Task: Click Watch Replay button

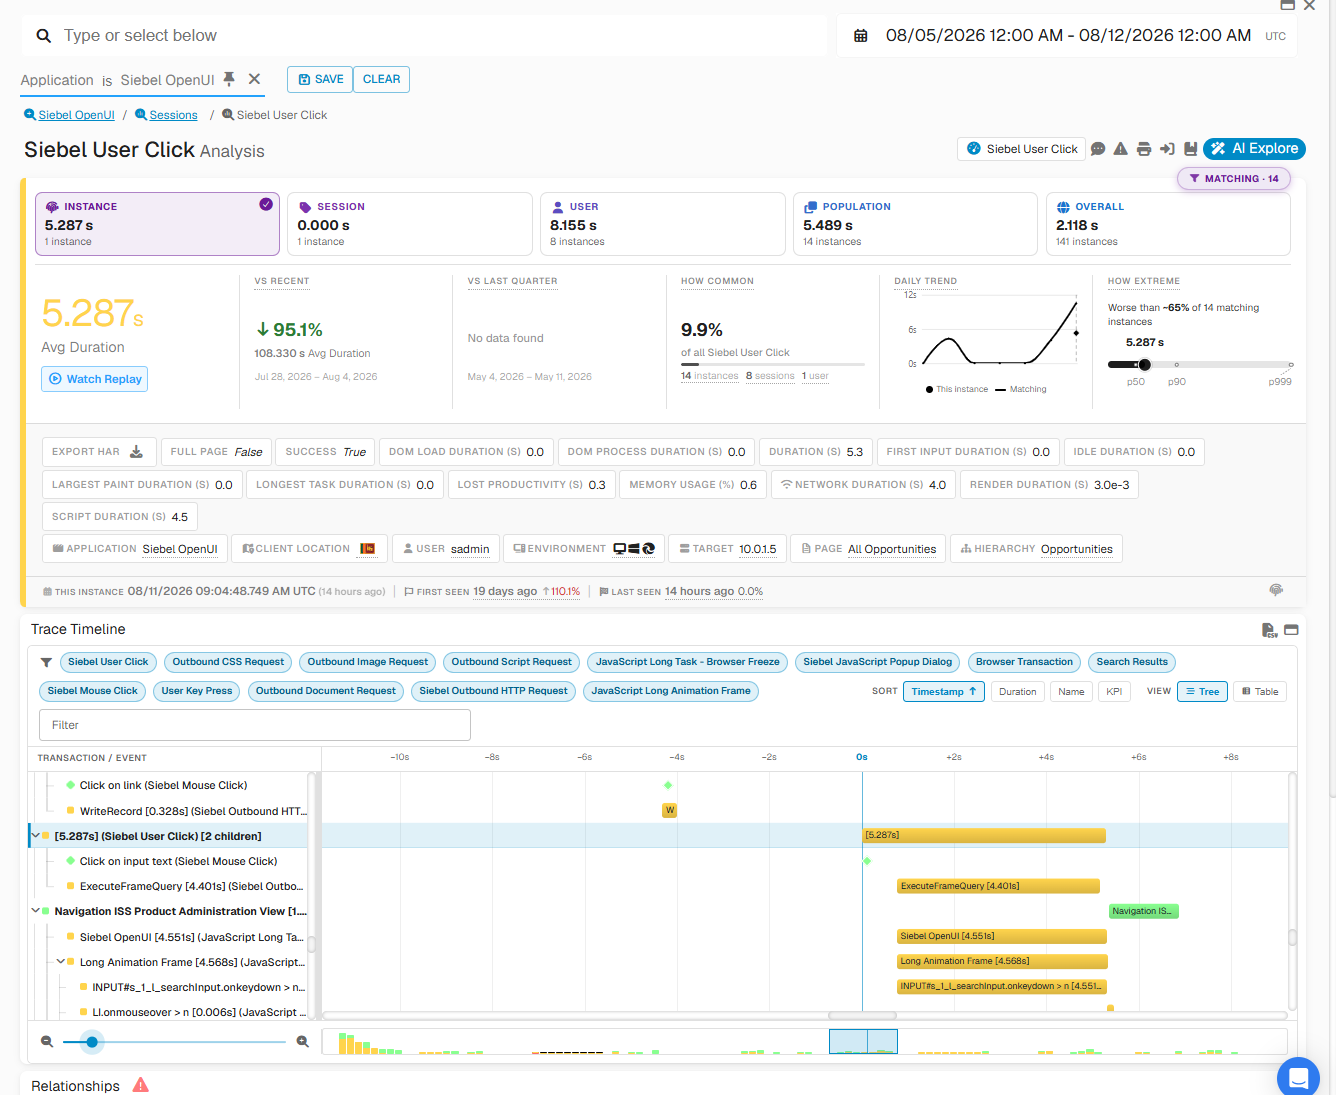Action: [x=95, y=379]
